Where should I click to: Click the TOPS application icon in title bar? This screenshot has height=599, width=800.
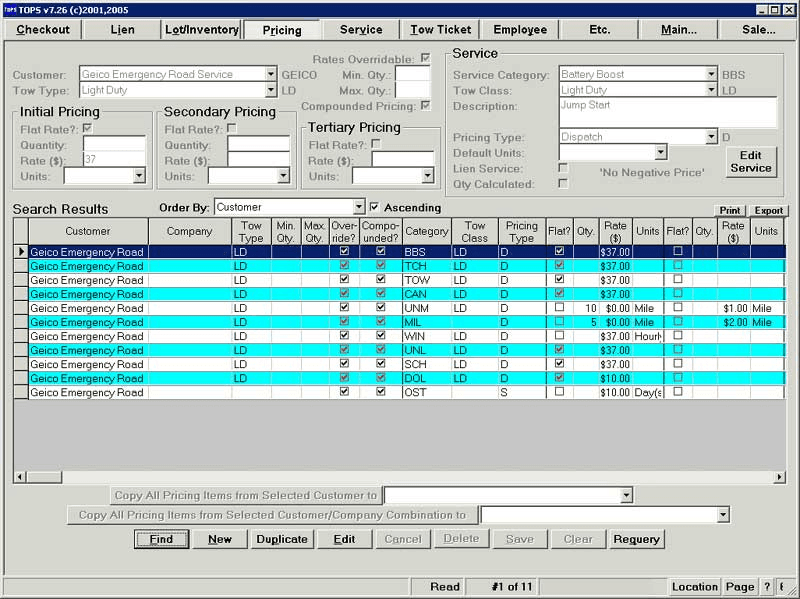(10, 10)
